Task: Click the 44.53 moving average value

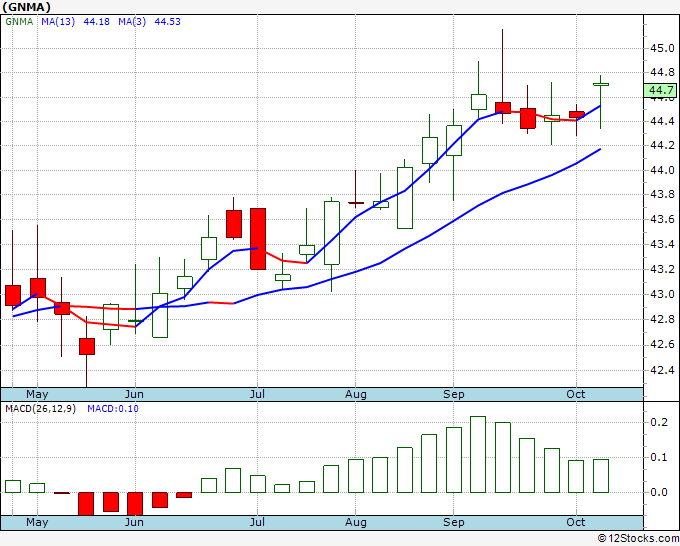Action: (x=167, y=22)
